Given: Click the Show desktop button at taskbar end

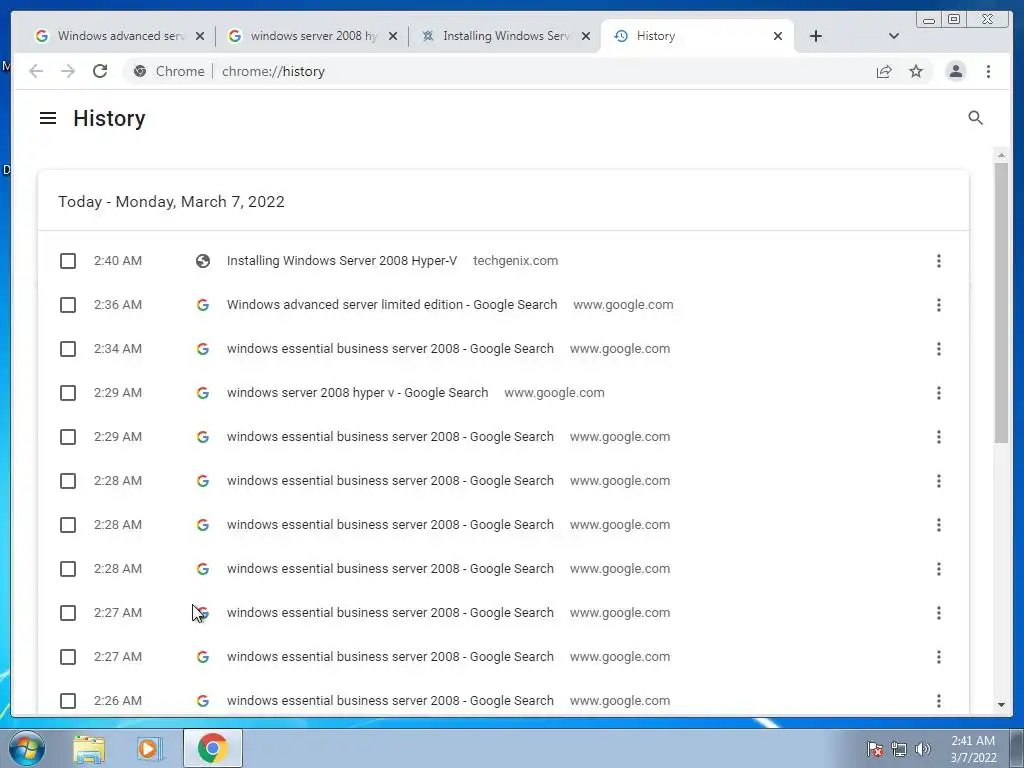Looking at the screenshot, I should click(1017, 749).
